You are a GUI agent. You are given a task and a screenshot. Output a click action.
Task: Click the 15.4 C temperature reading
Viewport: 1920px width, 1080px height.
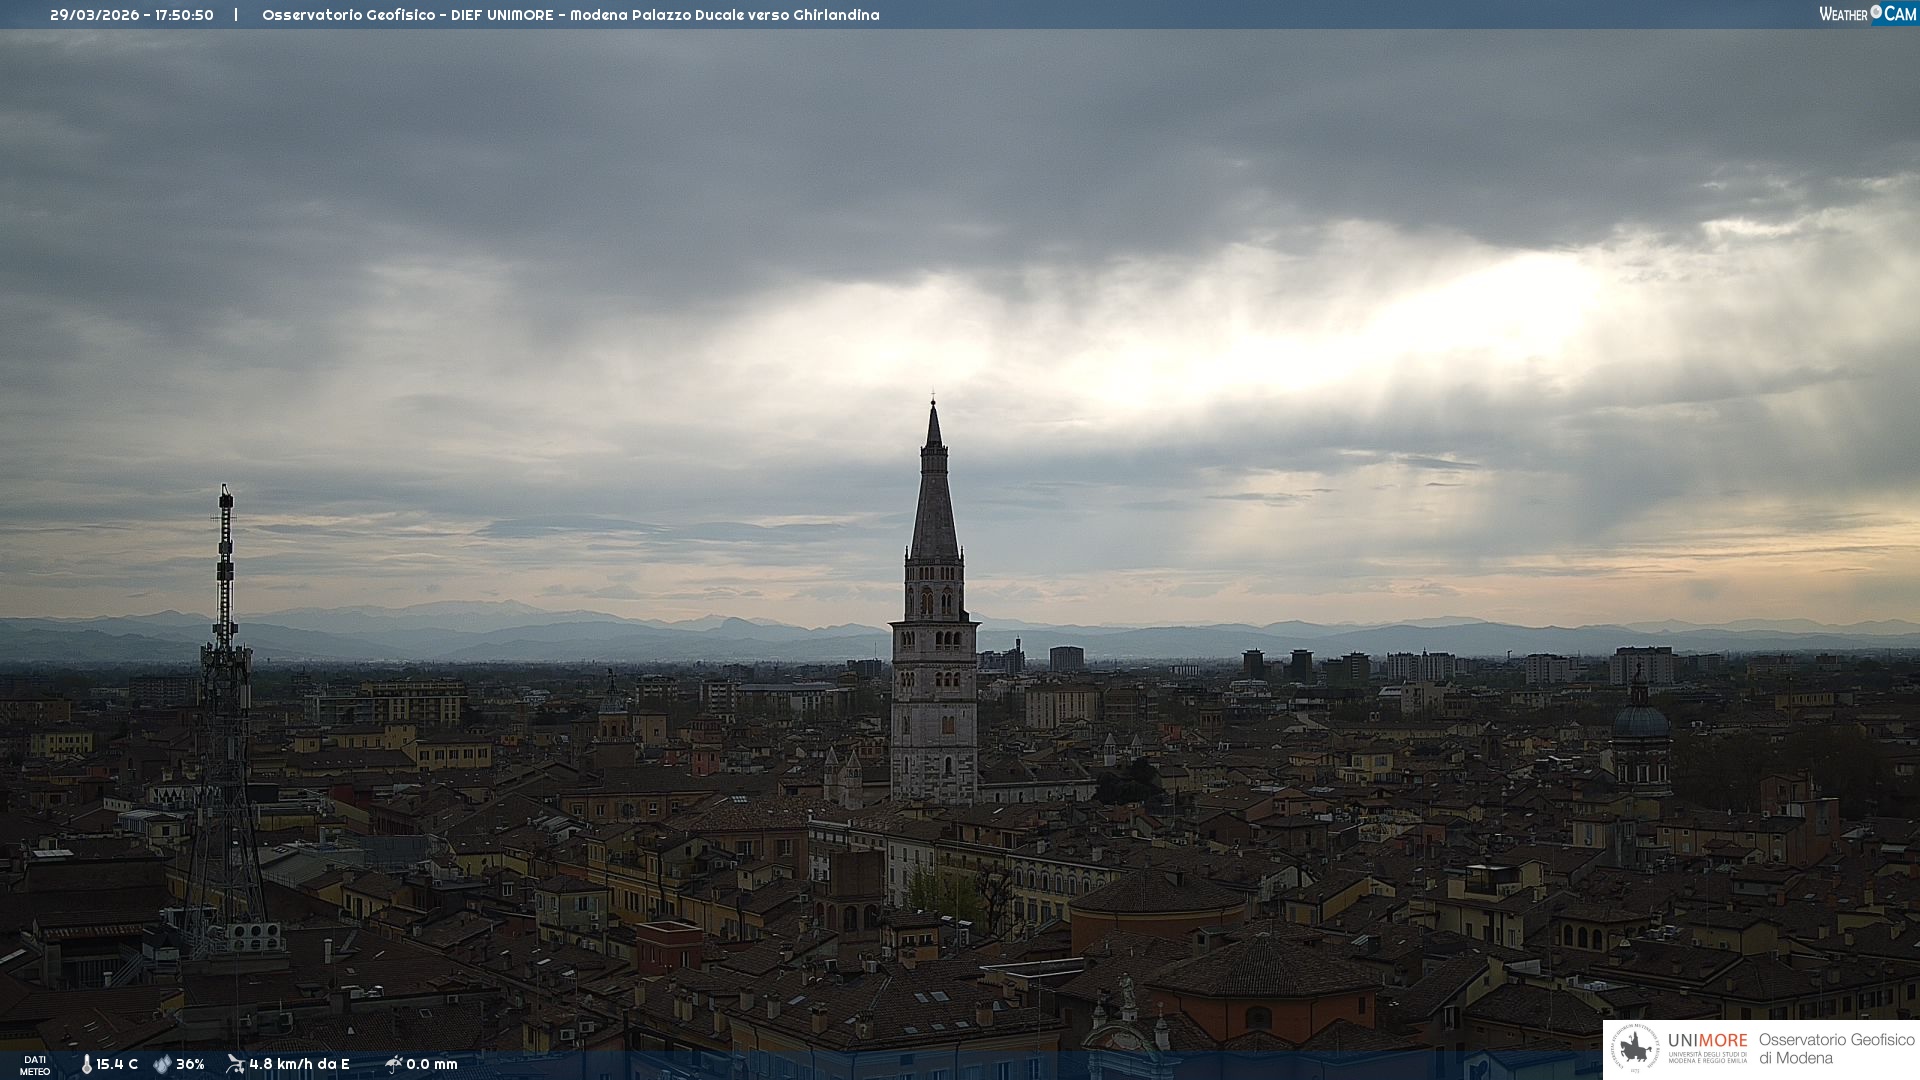117,1064
